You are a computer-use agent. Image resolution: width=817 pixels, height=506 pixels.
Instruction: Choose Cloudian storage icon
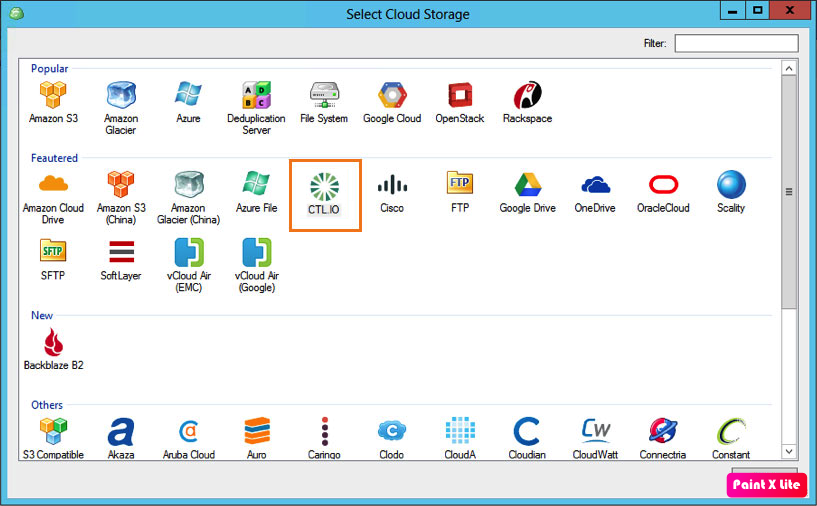tap(527, 431)
